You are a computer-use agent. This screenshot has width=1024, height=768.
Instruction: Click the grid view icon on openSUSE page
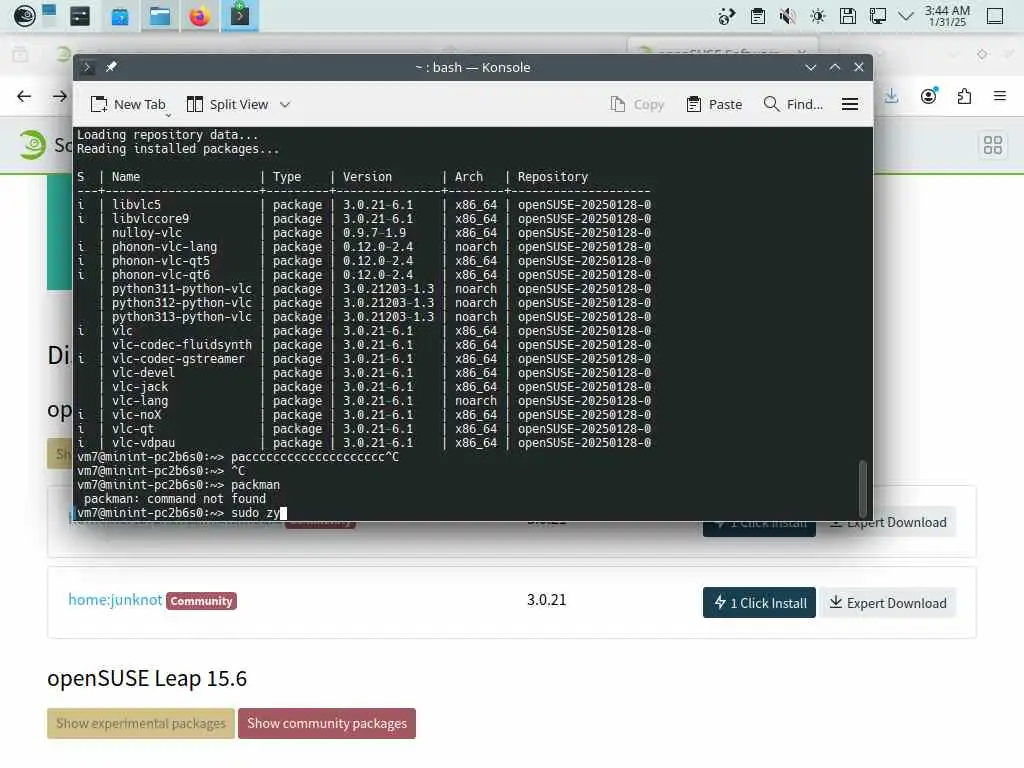tap(993, 145)
